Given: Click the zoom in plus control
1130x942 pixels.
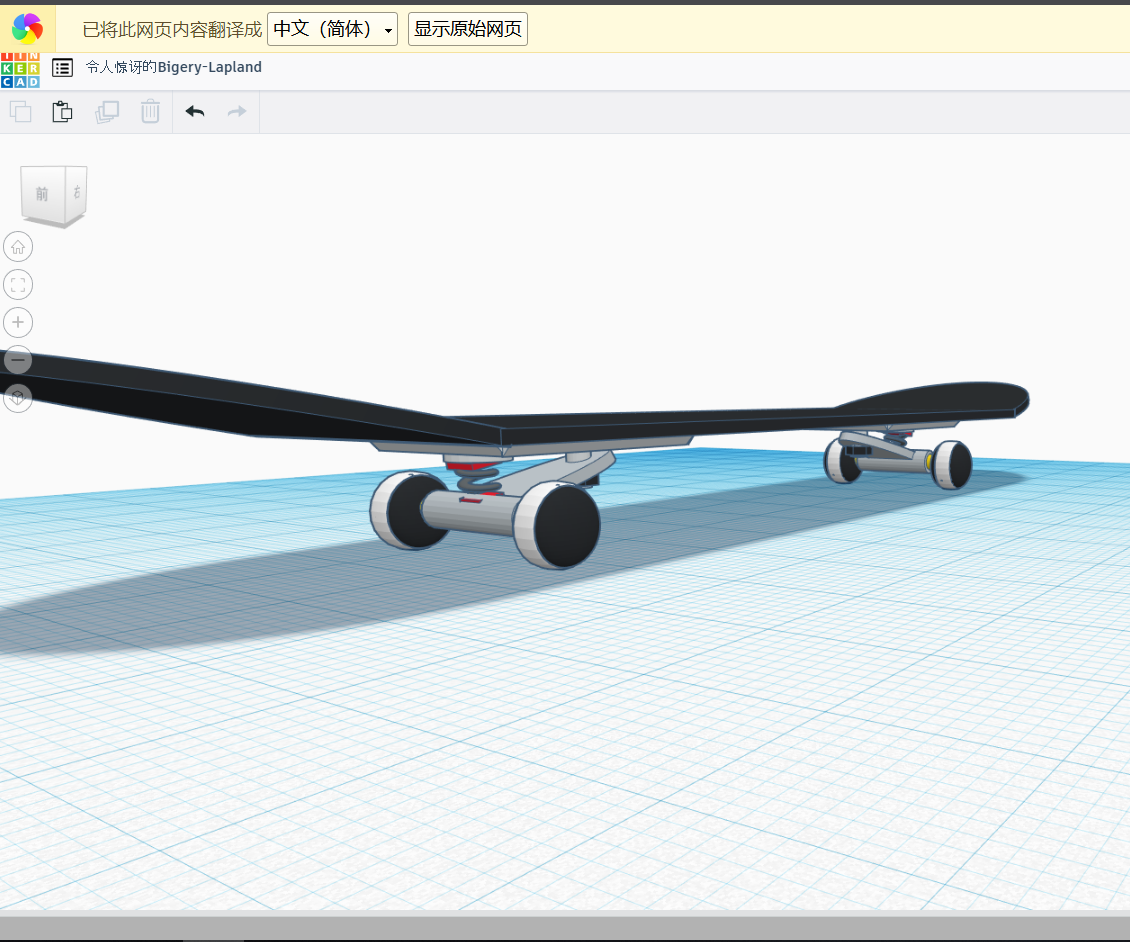Looking at the screenshot, I should coord(17,322).
